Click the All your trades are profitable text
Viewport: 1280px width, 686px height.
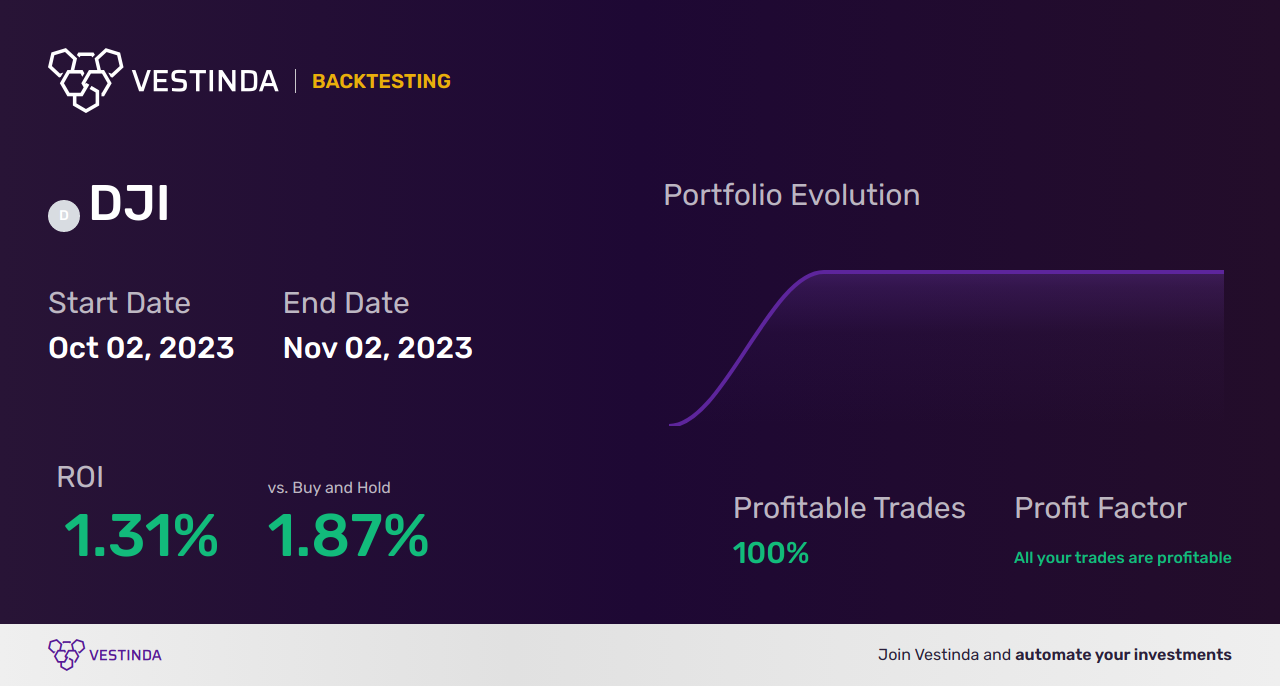pyautogui.click(x=1123, y=558)
